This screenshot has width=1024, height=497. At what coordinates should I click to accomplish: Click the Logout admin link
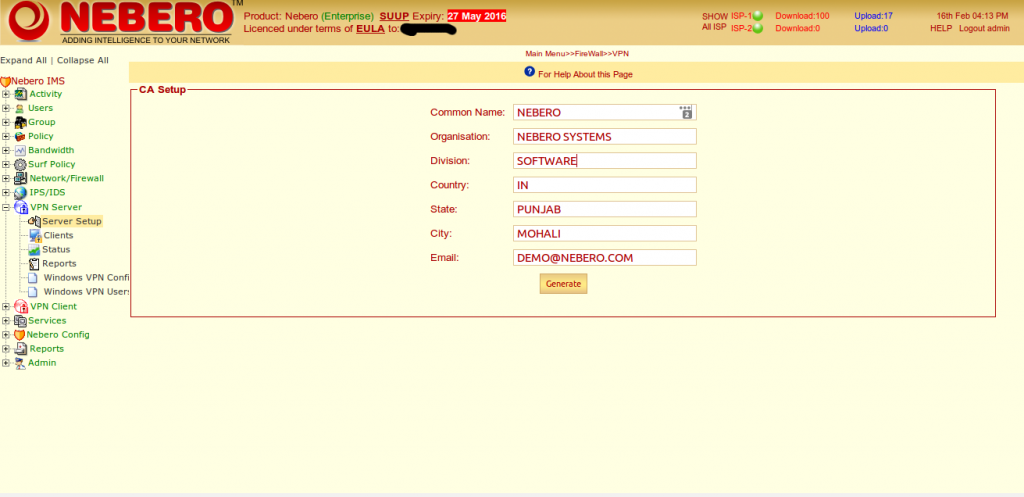983,29
